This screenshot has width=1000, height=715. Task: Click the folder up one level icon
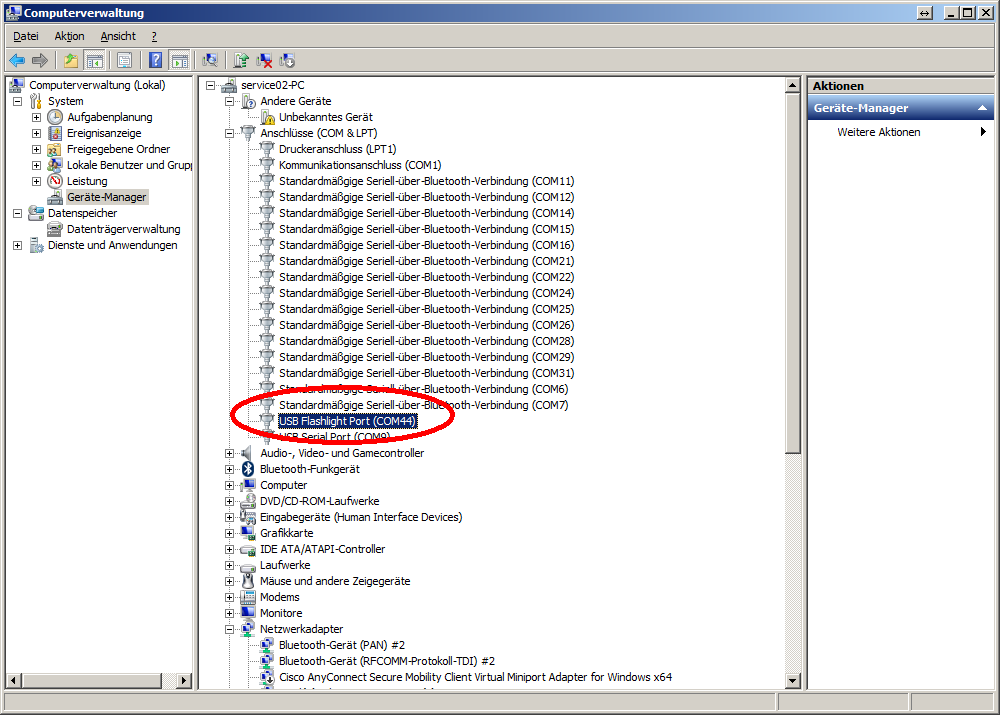point(71,60)
